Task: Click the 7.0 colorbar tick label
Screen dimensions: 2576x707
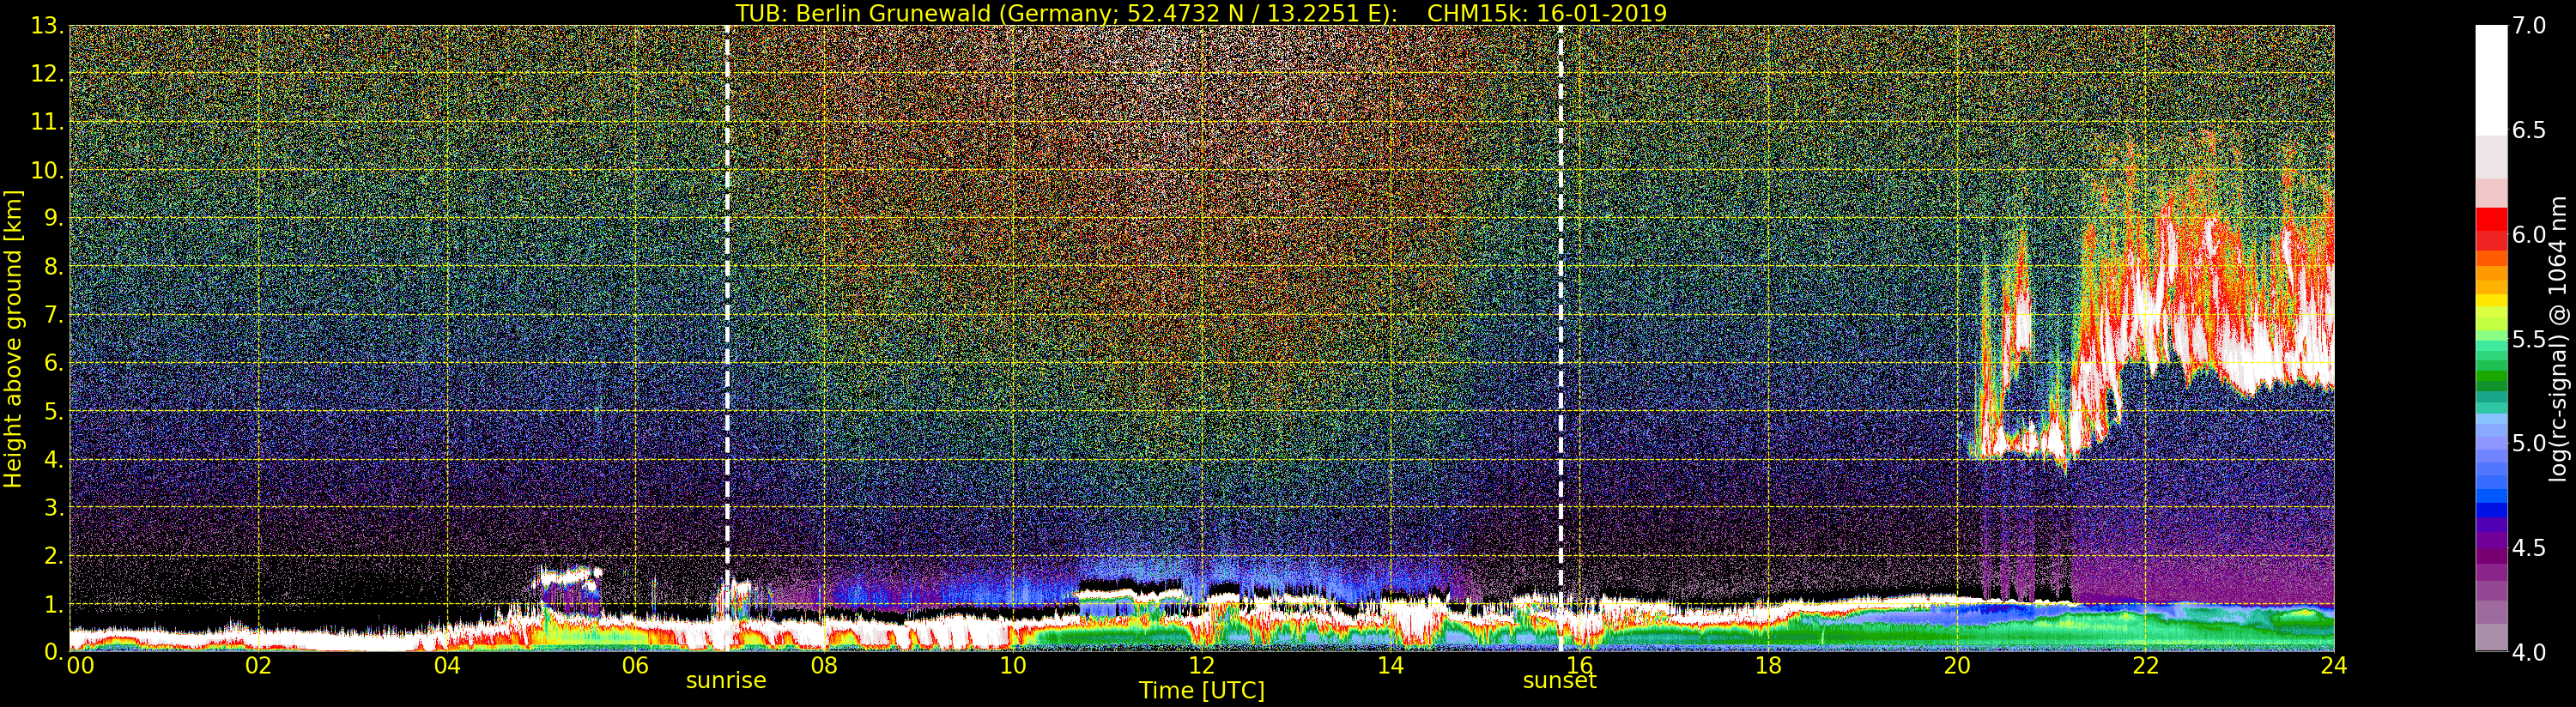Action: point(2529,26)
